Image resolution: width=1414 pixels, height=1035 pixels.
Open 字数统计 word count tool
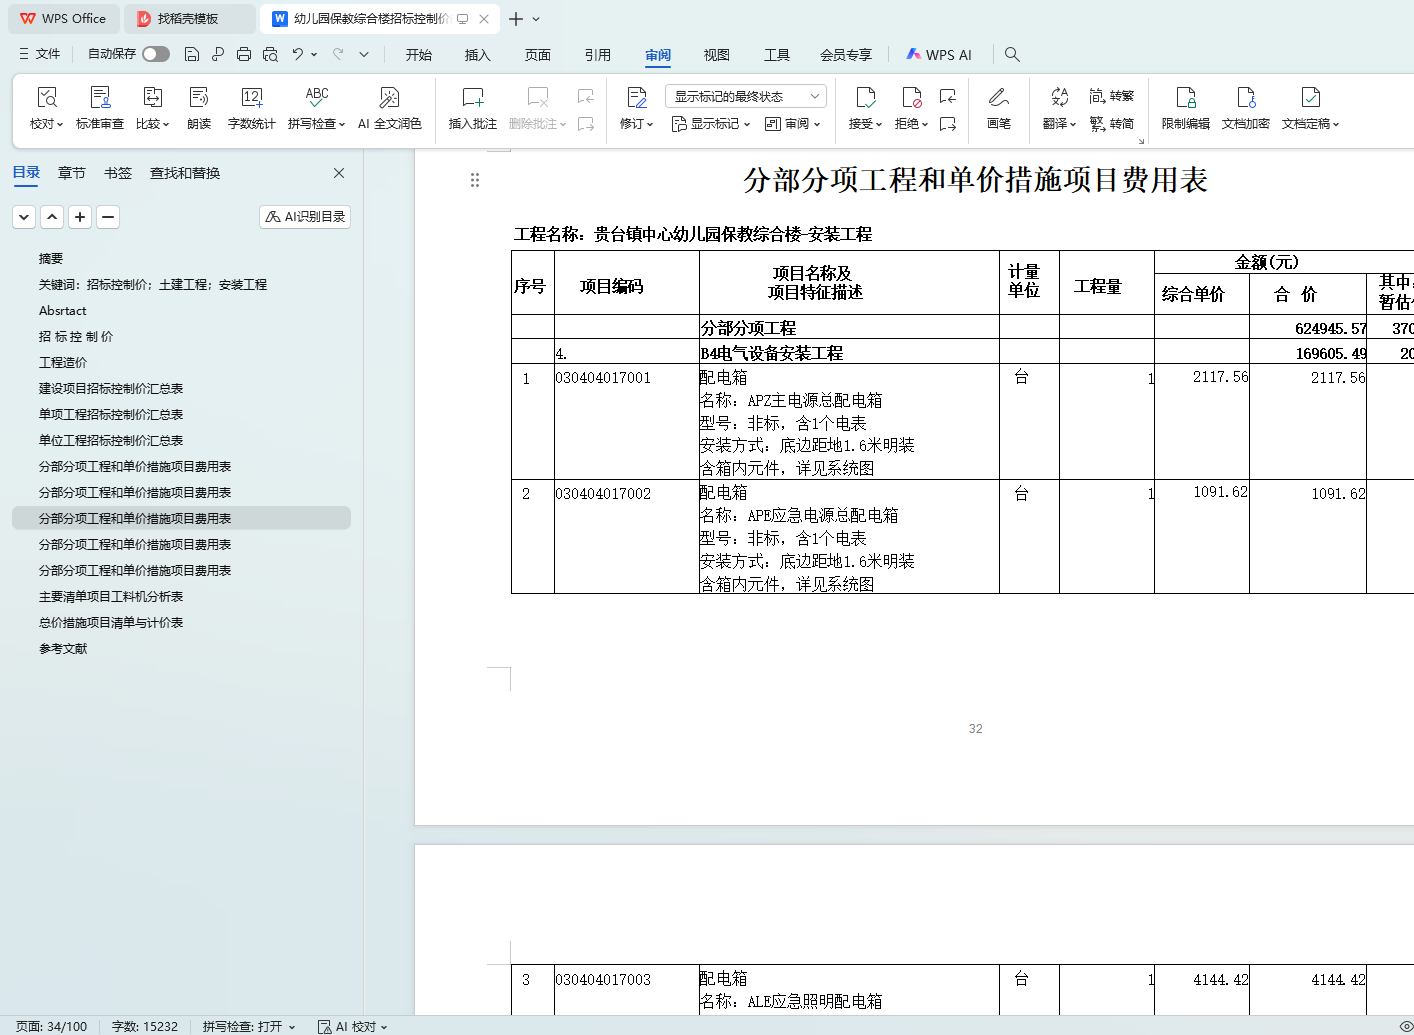pos(251,107)
